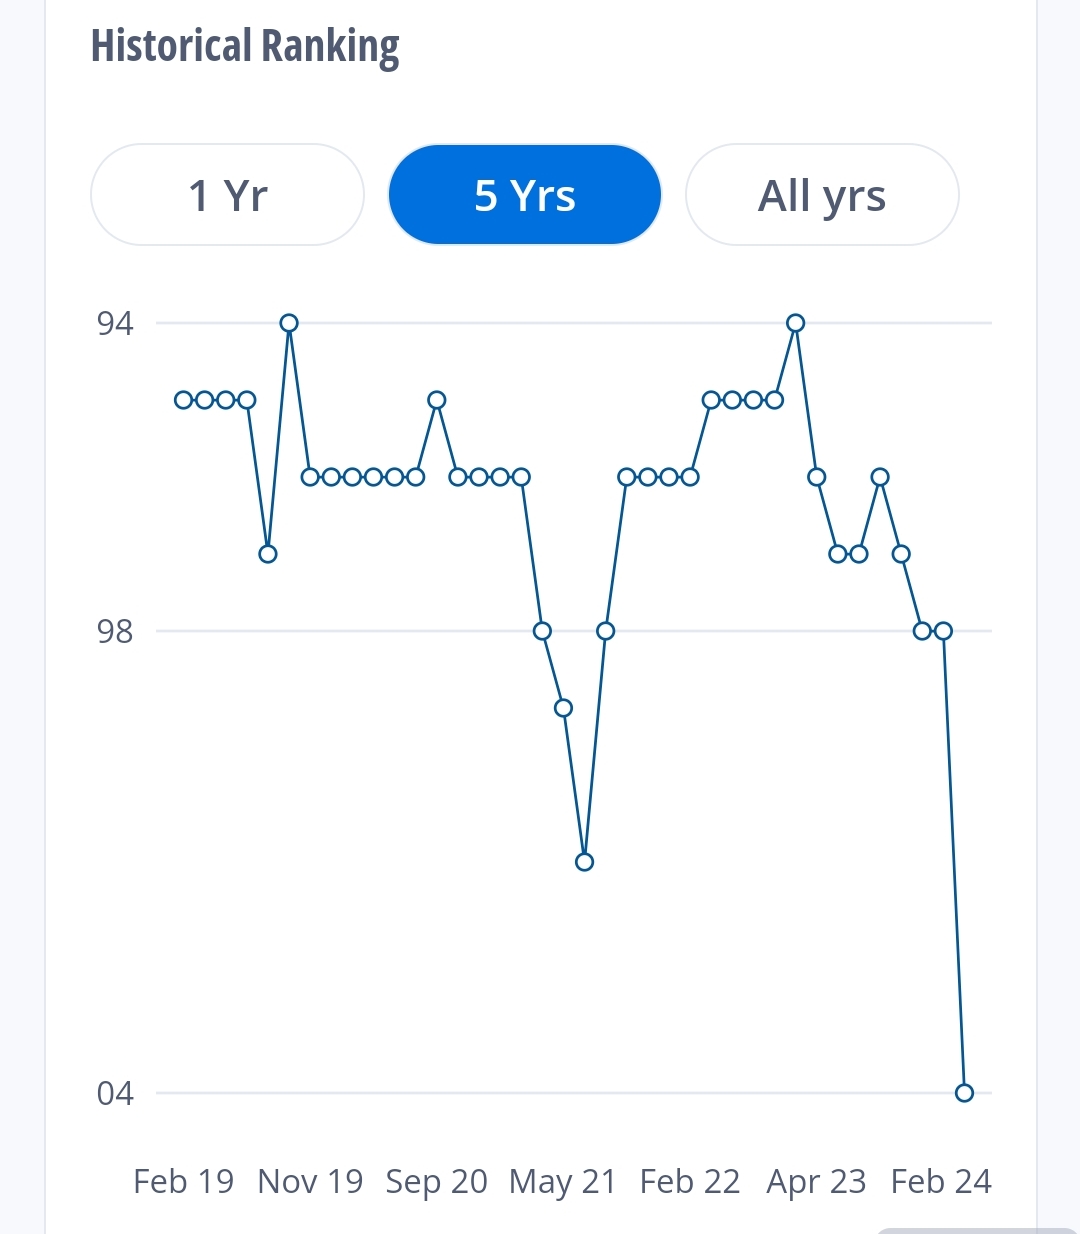Click the Feb 24 x-axis label
Image resolution: width=1080 pixels, height=1234 pixels.
click(941, 1181)
